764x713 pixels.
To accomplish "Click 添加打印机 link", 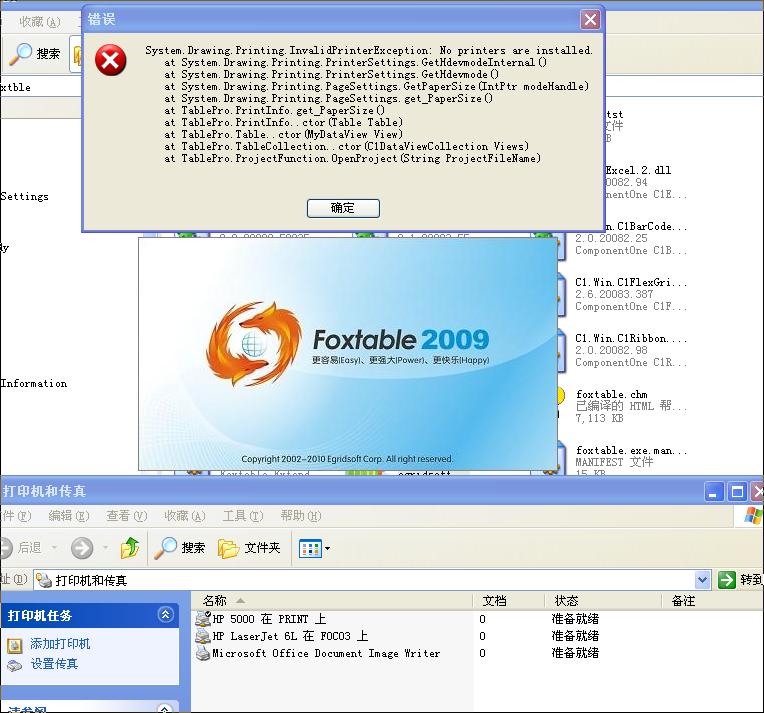I will pos(60,644).
